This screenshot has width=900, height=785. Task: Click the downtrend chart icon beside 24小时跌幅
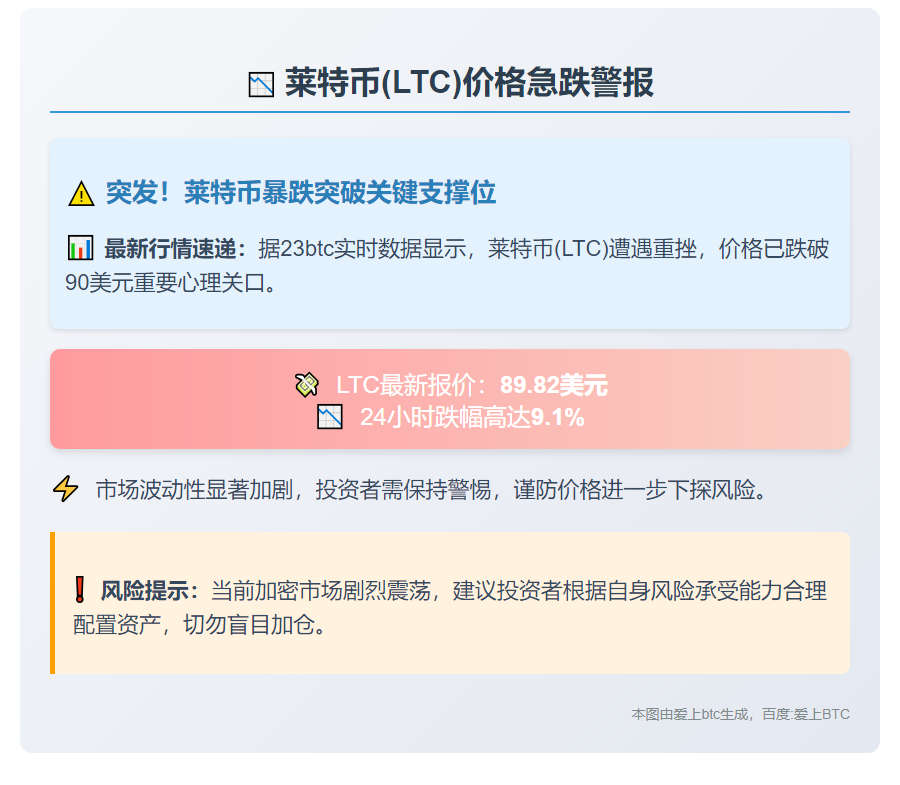(329, 417)
